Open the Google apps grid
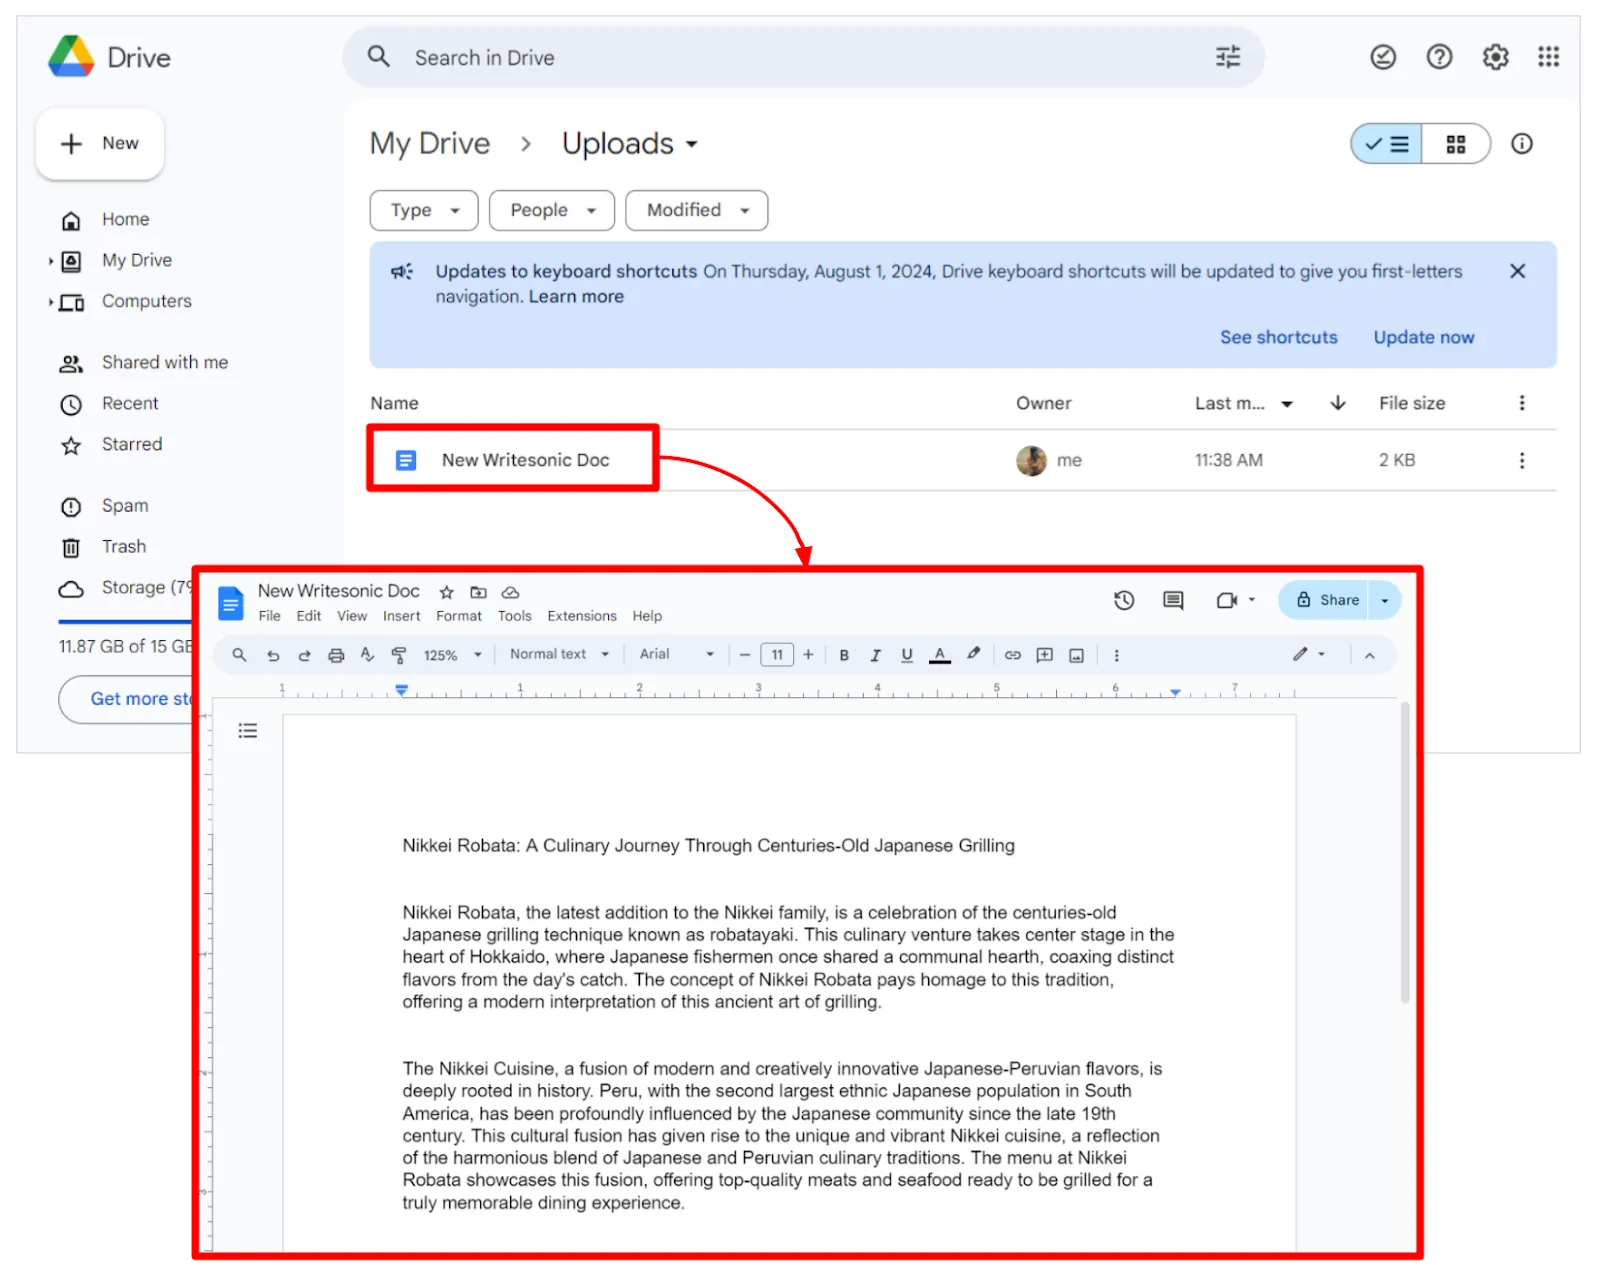The width and height of the screenshot is (1600, 1279). coord(1549,57)
